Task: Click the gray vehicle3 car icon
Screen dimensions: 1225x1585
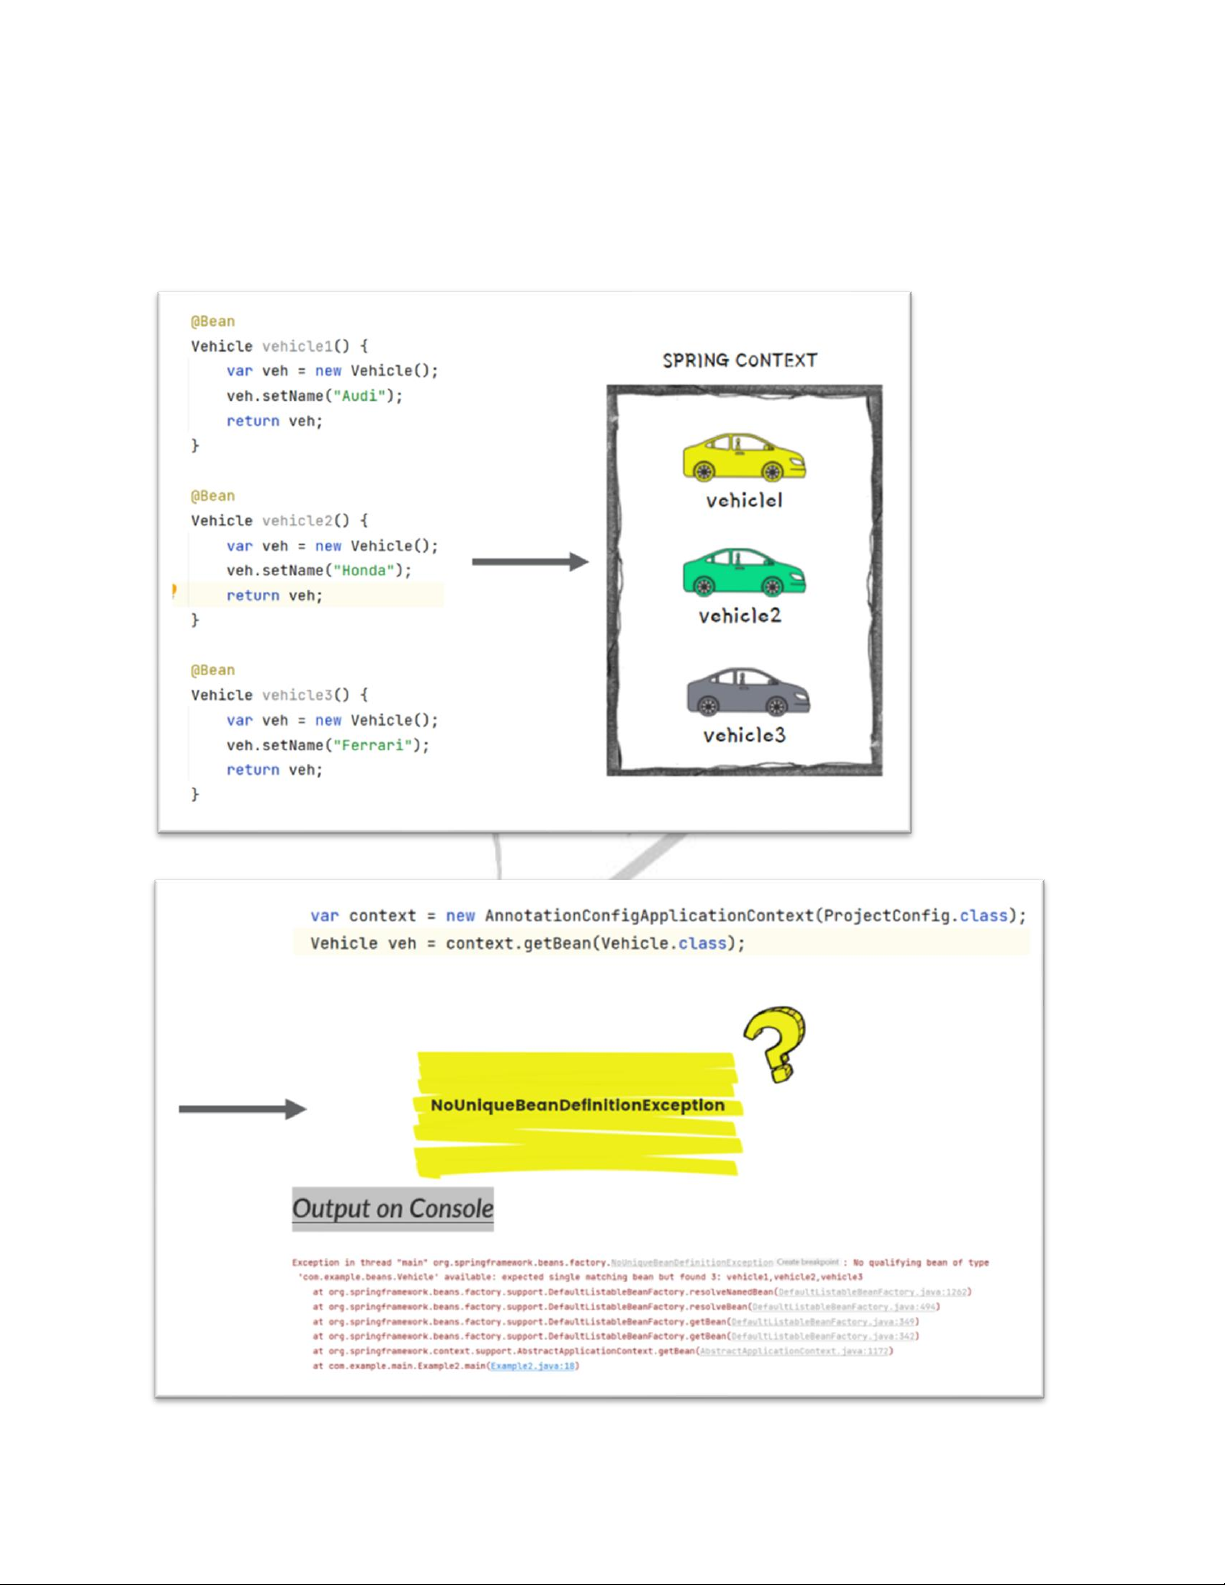Action: tap(747, 692)
